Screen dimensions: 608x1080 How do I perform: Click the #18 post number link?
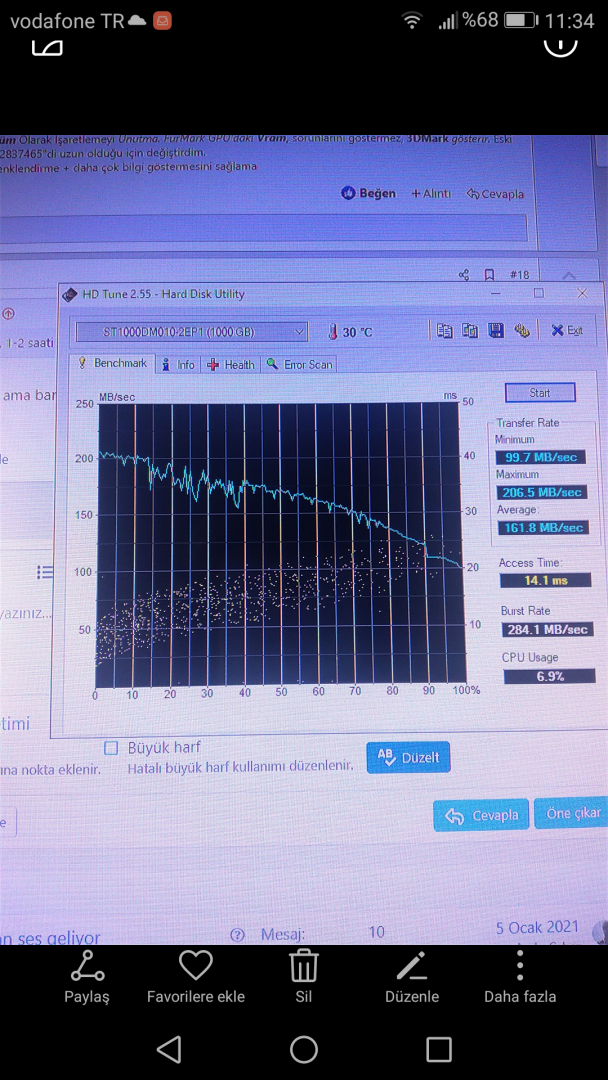[x=519, y=275]
